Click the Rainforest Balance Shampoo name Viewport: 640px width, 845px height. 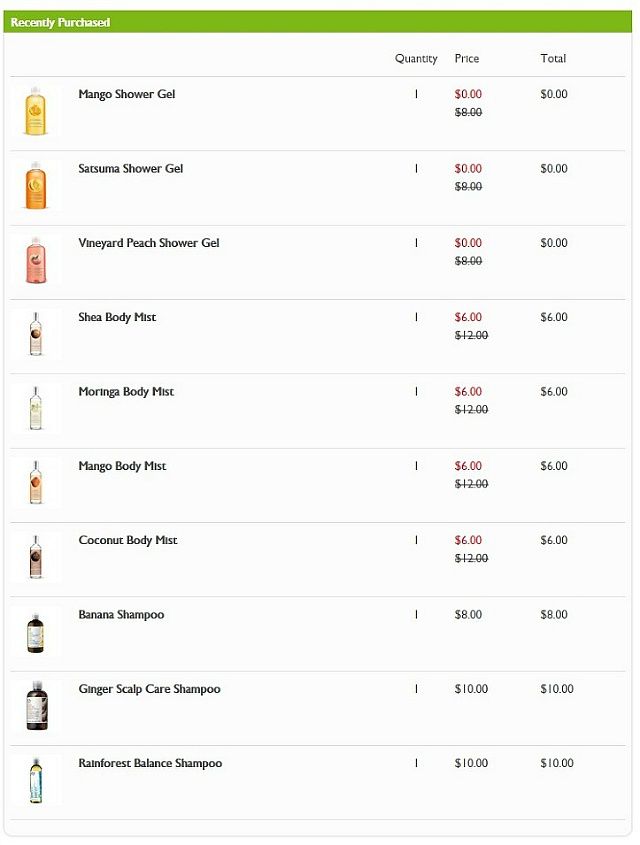[x=150, y=764]
